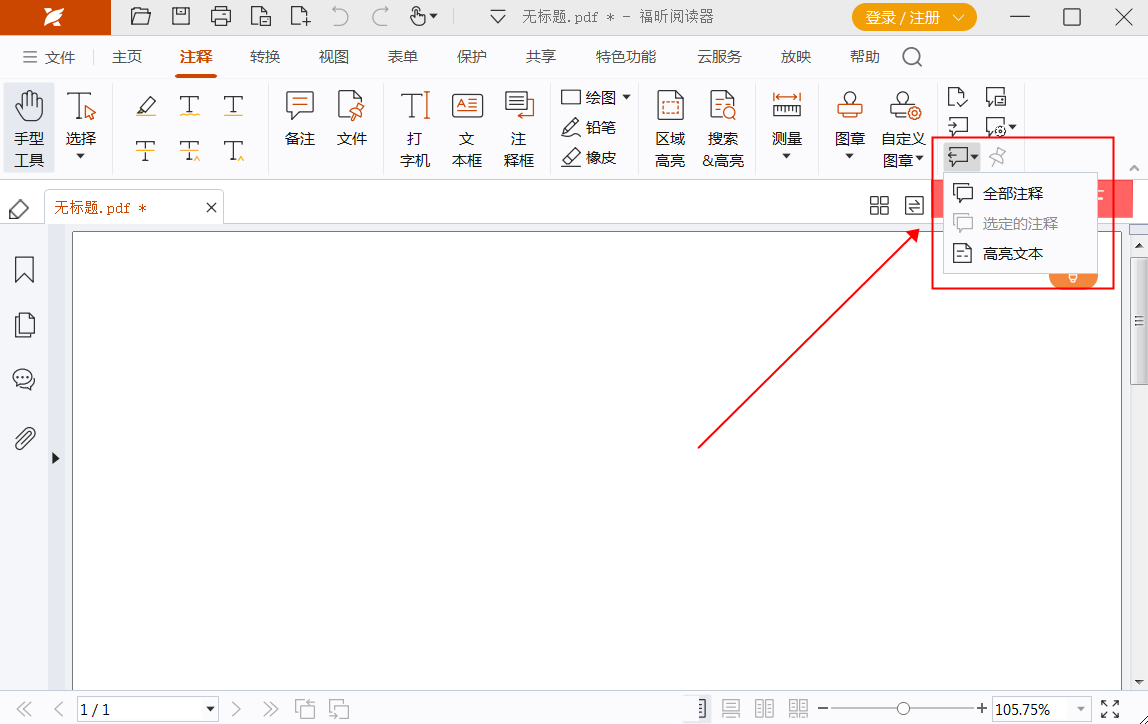Choose All Comments (全部注释) from menu

click(1012, 193)
